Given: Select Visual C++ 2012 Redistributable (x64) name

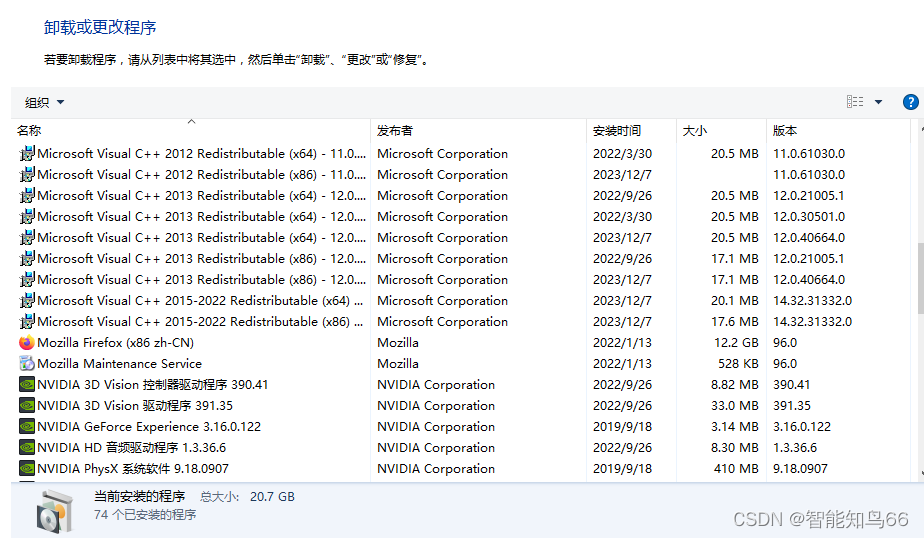Looking at the screenshot, I should click(x=202, y=153).
